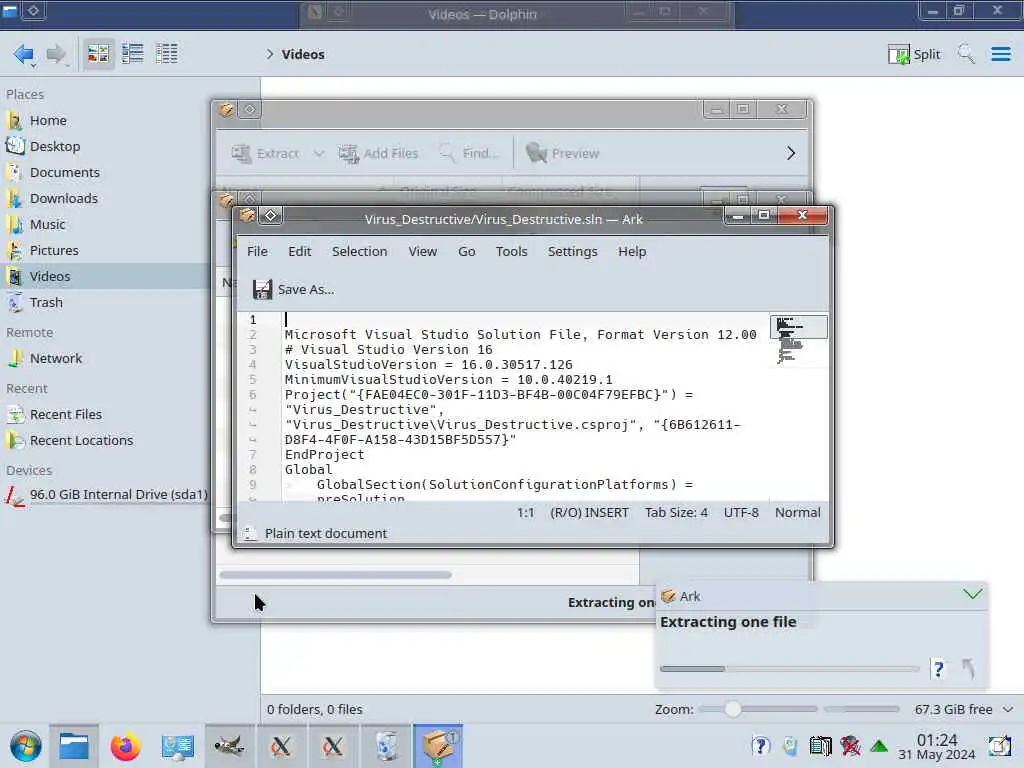Open the system tray help icon
Image resolution: width=1024 pixels, height=768 pixels.
(x=761, y=746)
